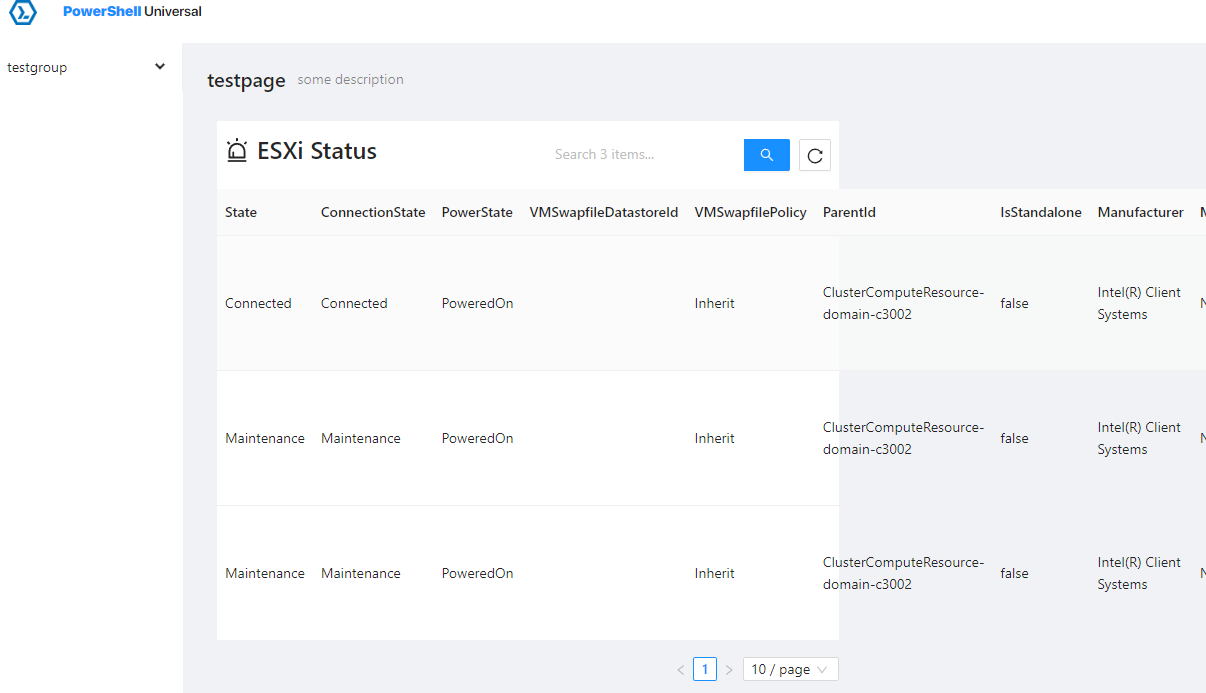Click the blue search magnifier button

click(x=766, y=155)
